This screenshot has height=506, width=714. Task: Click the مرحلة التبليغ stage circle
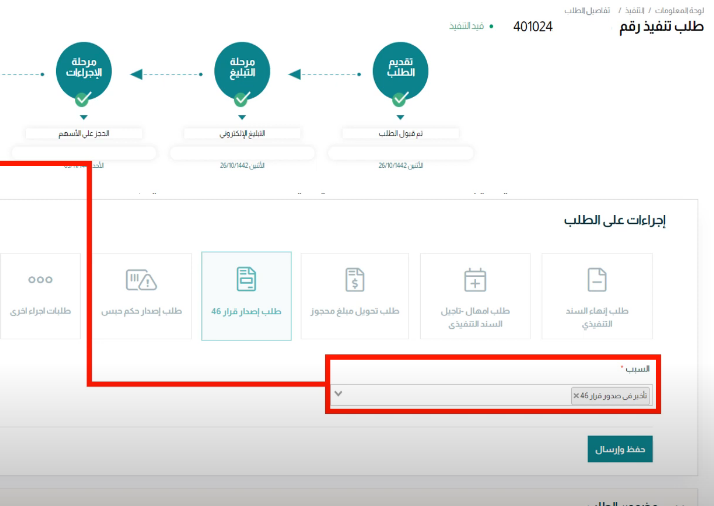pyautogui.click(x=241, y=70)
